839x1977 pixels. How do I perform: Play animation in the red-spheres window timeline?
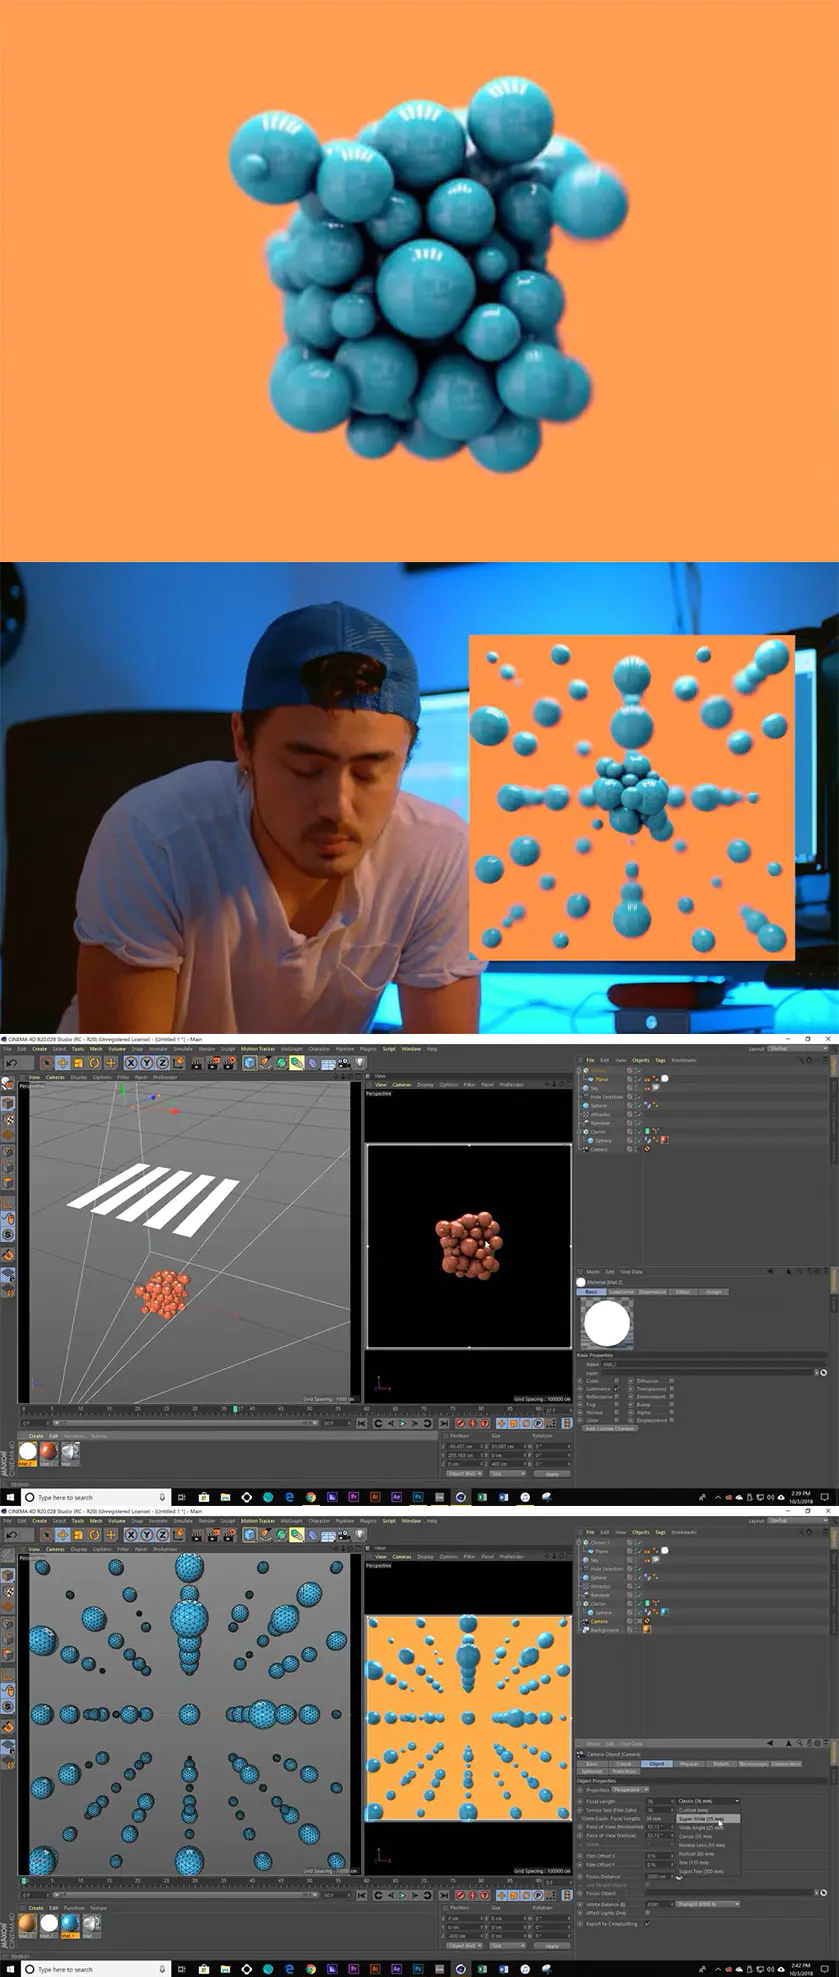tap(403, 1423)
